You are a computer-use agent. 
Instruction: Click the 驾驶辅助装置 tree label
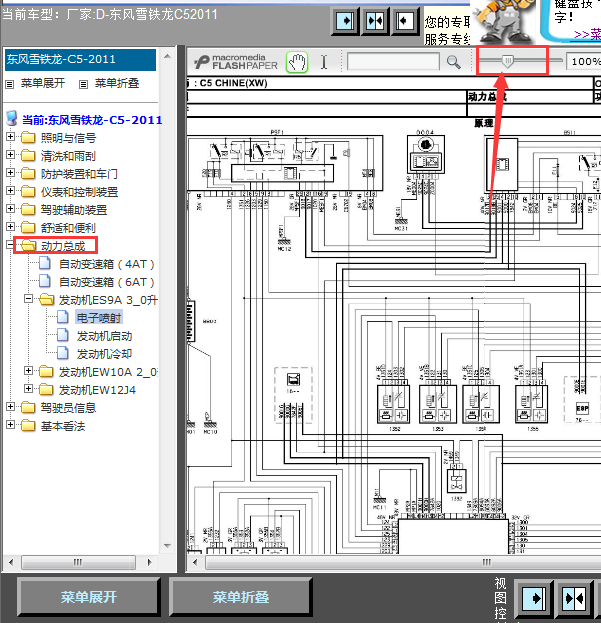point(74,210)
